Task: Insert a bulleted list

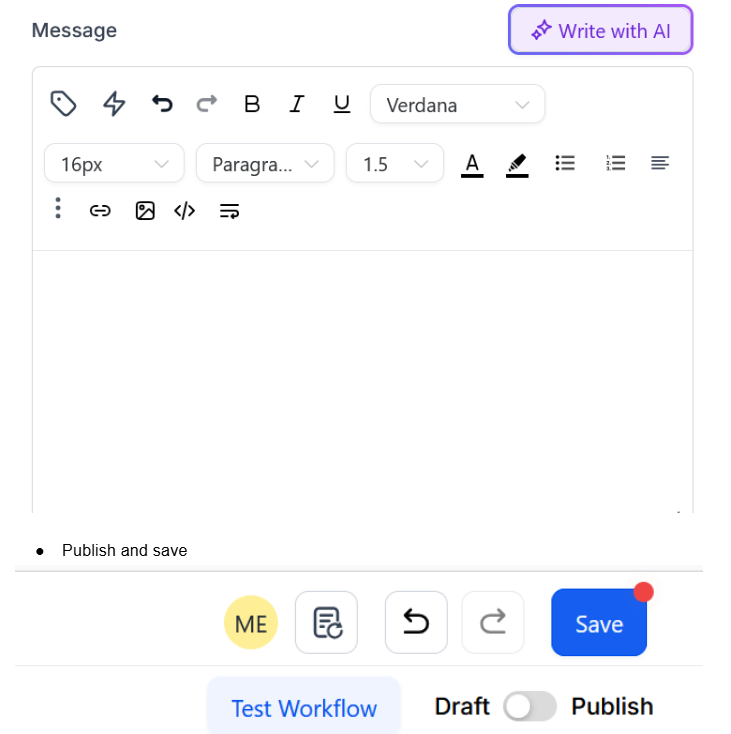Action: [565, 163]
